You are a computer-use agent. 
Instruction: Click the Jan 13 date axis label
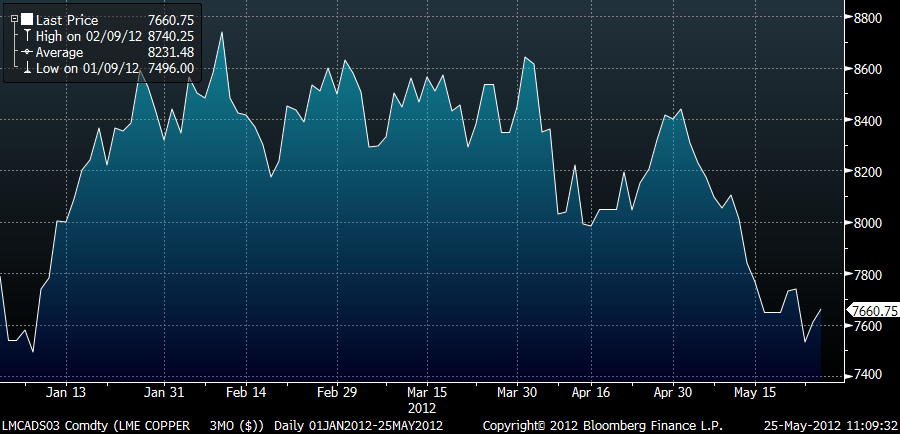[x=65, y=392]
